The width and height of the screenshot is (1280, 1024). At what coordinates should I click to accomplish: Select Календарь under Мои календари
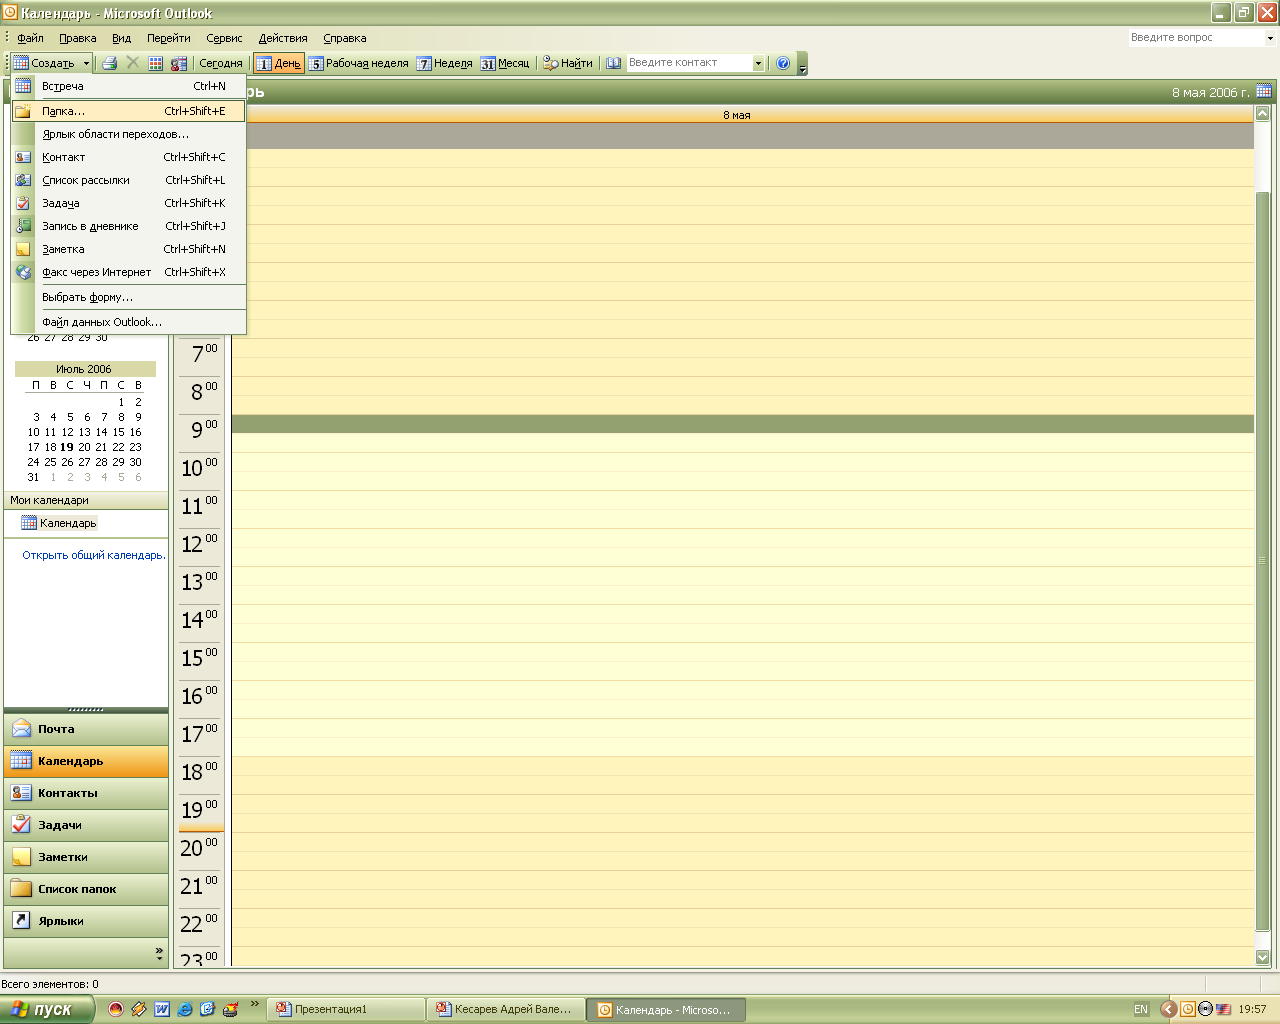(68, 523)
